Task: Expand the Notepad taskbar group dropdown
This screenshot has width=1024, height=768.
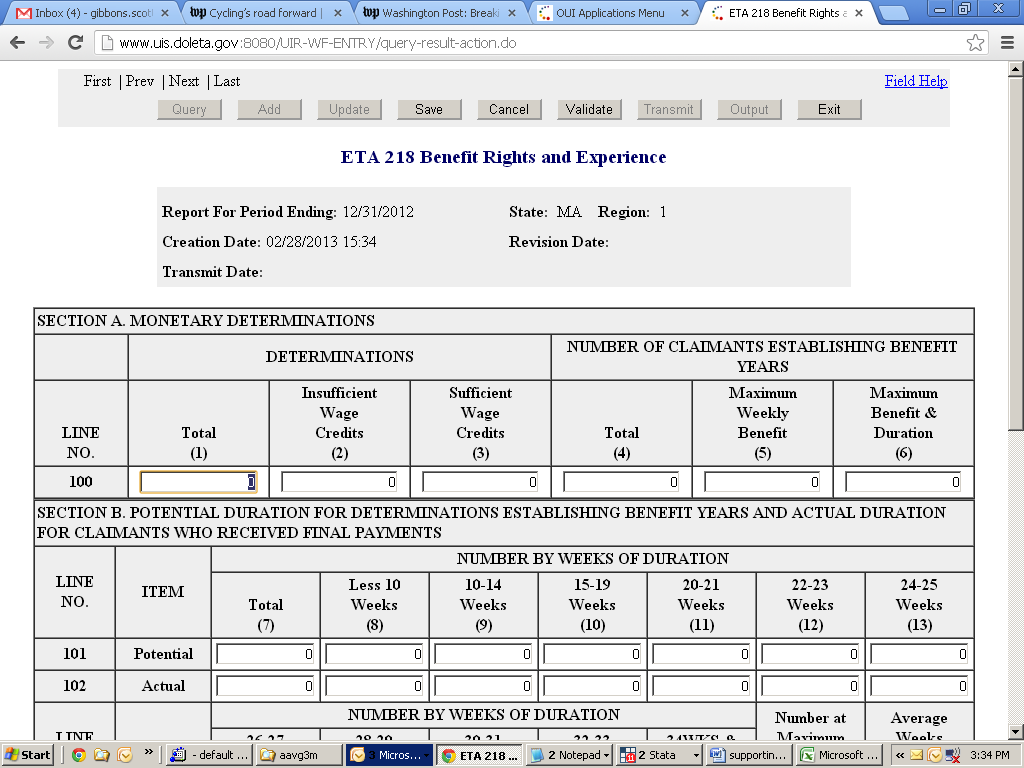Action: (x=607, y=756)
